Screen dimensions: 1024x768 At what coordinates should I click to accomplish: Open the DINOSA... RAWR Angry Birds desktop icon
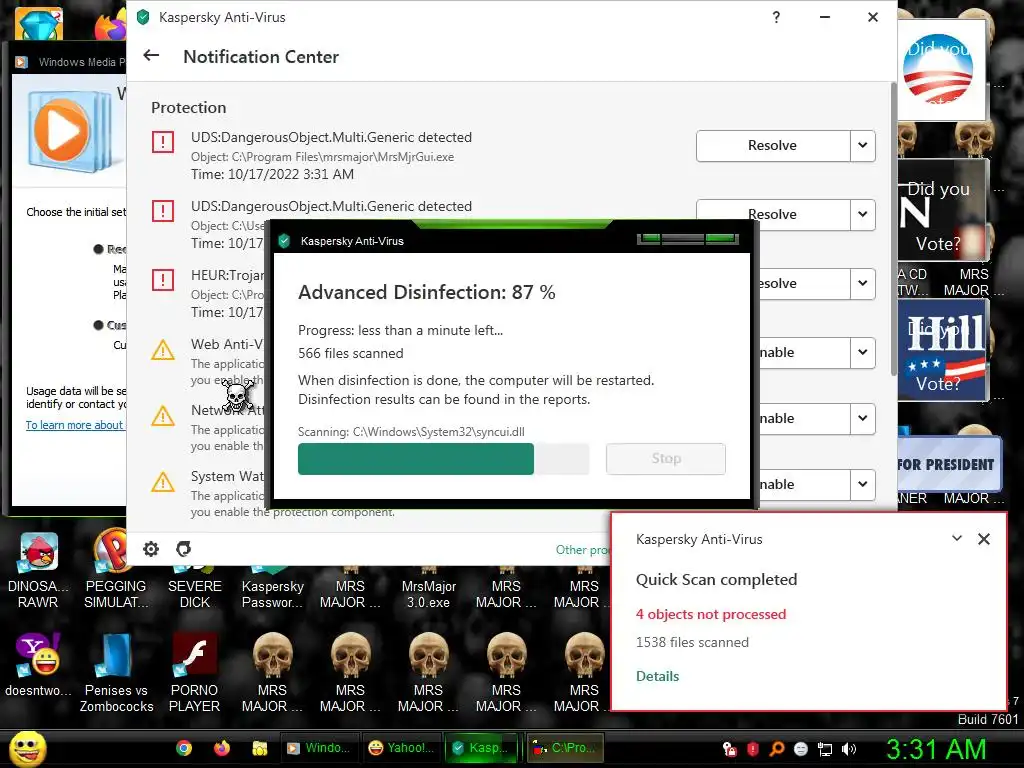(x=38, y=569)
